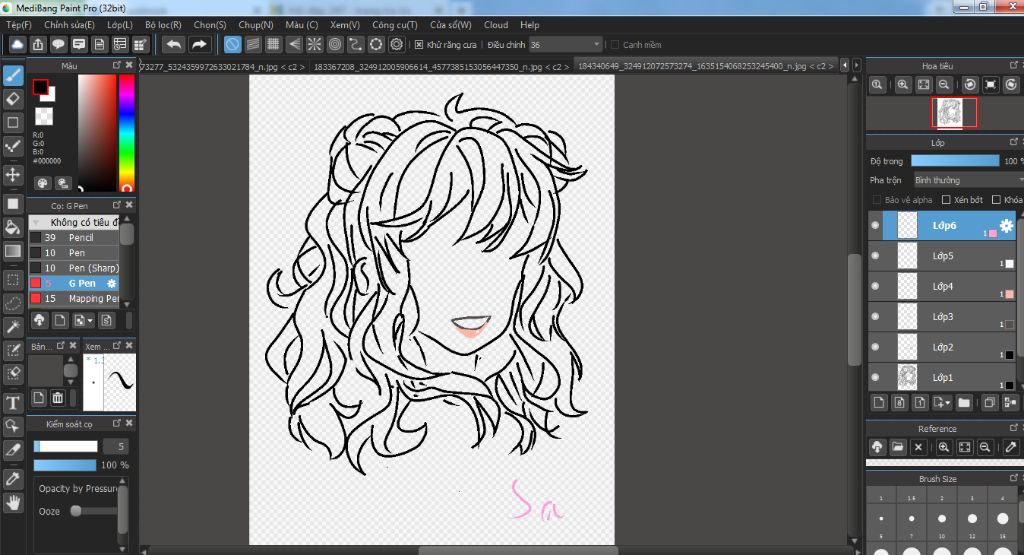The width and height of the screenshot is (1024, 555).
Task: Open the Công cụ(T) menu
Action: (x=394, y=25)
